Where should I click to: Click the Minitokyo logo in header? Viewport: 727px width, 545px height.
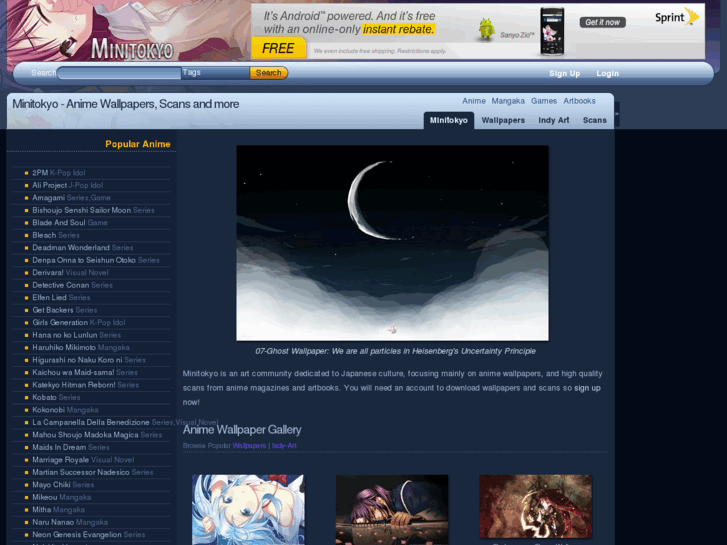pos(132,48)
